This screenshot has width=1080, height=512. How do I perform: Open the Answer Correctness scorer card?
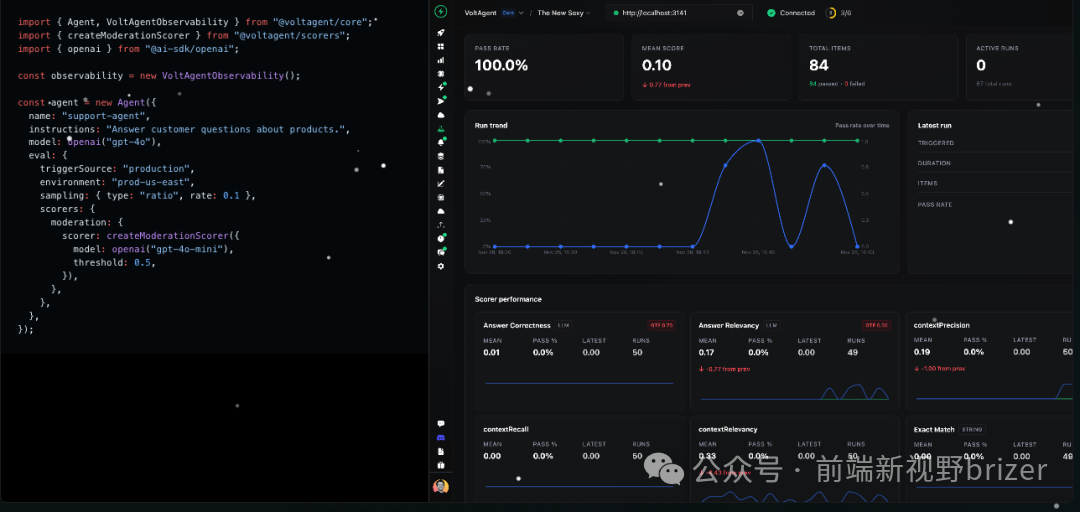pyautogui.click(x=578, y=358)
